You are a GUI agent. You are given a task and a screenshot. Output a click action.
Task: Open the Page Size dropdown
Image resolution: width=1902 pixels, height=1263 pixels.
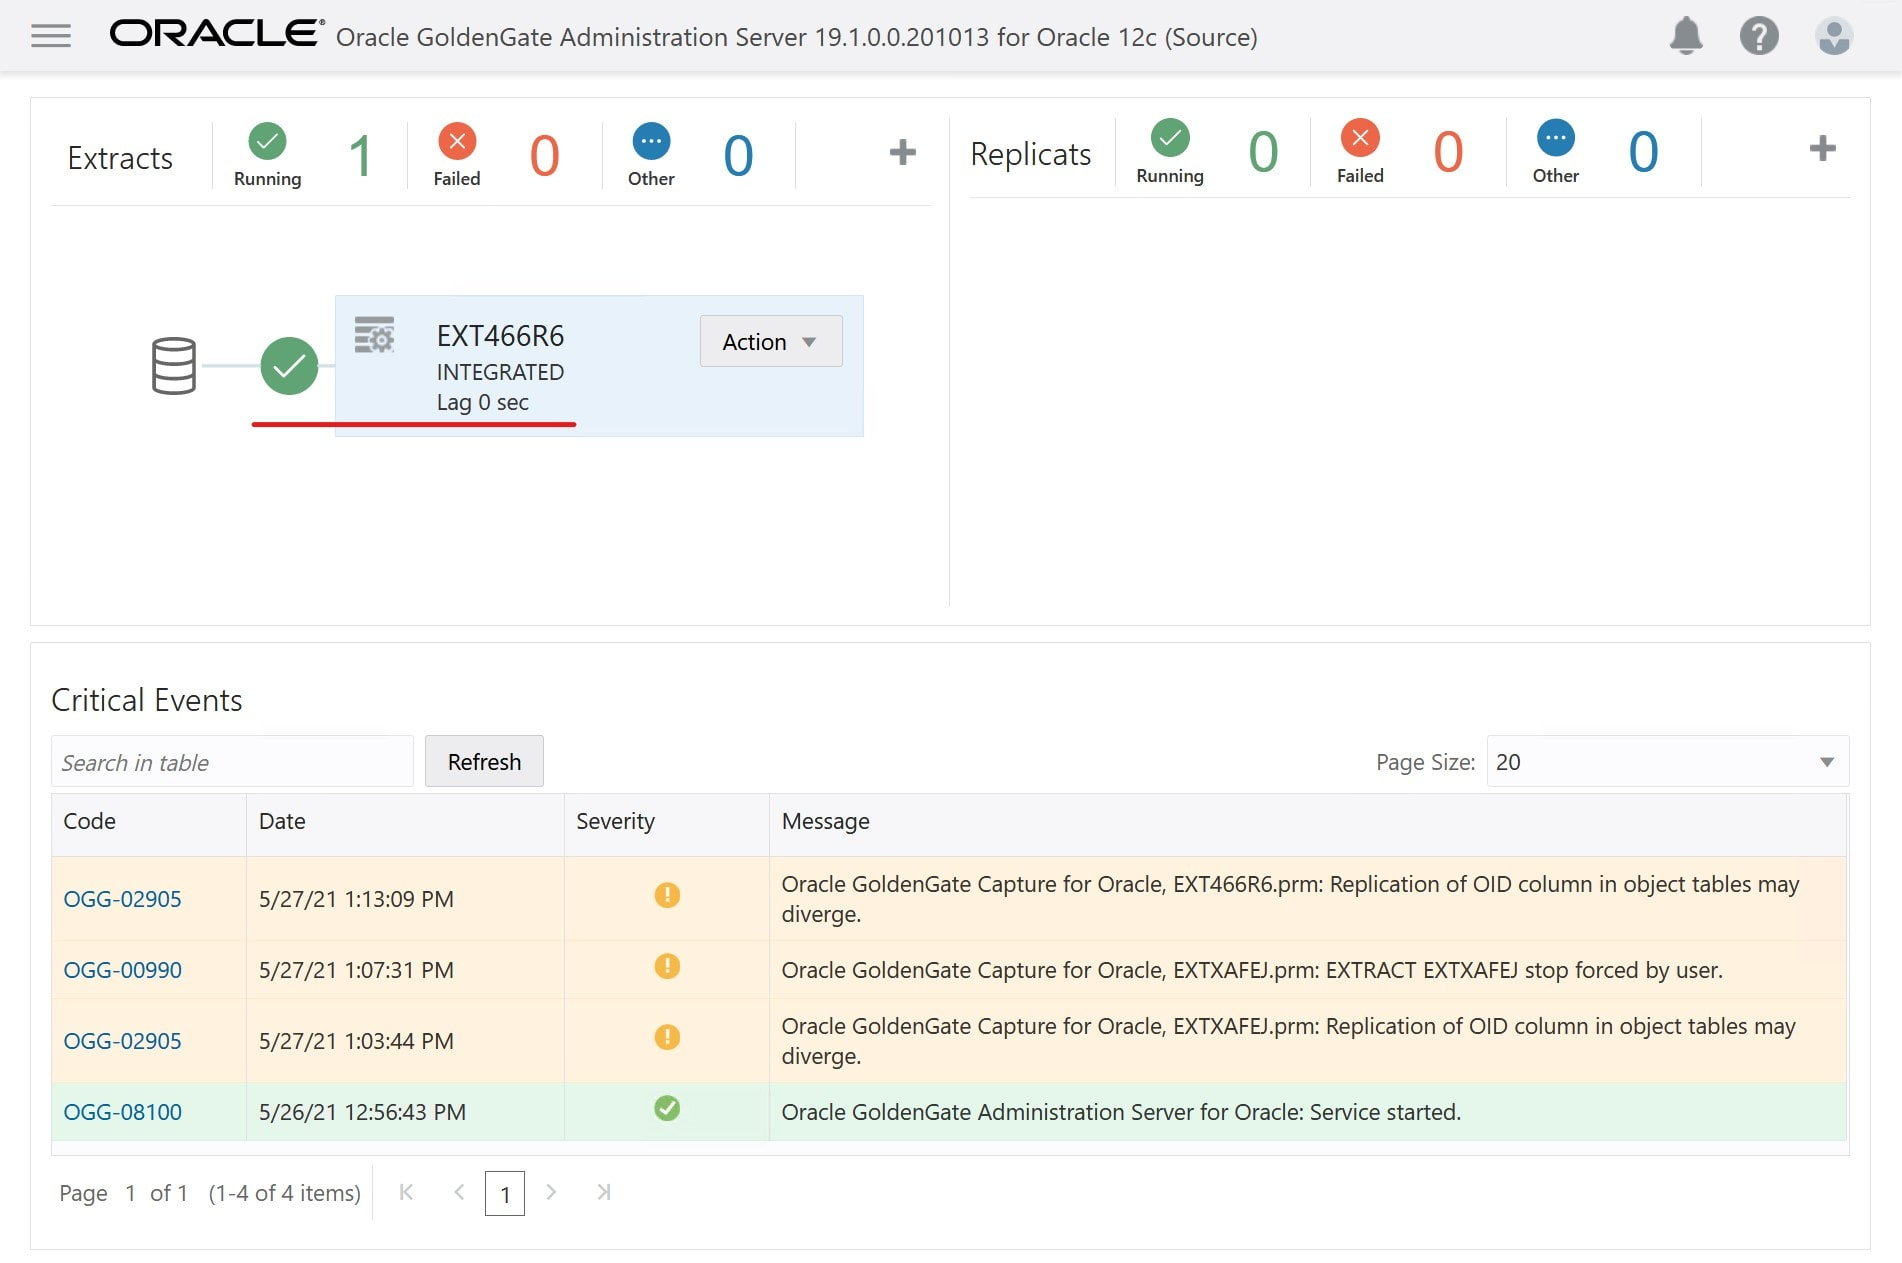(x=1667, y=762)
